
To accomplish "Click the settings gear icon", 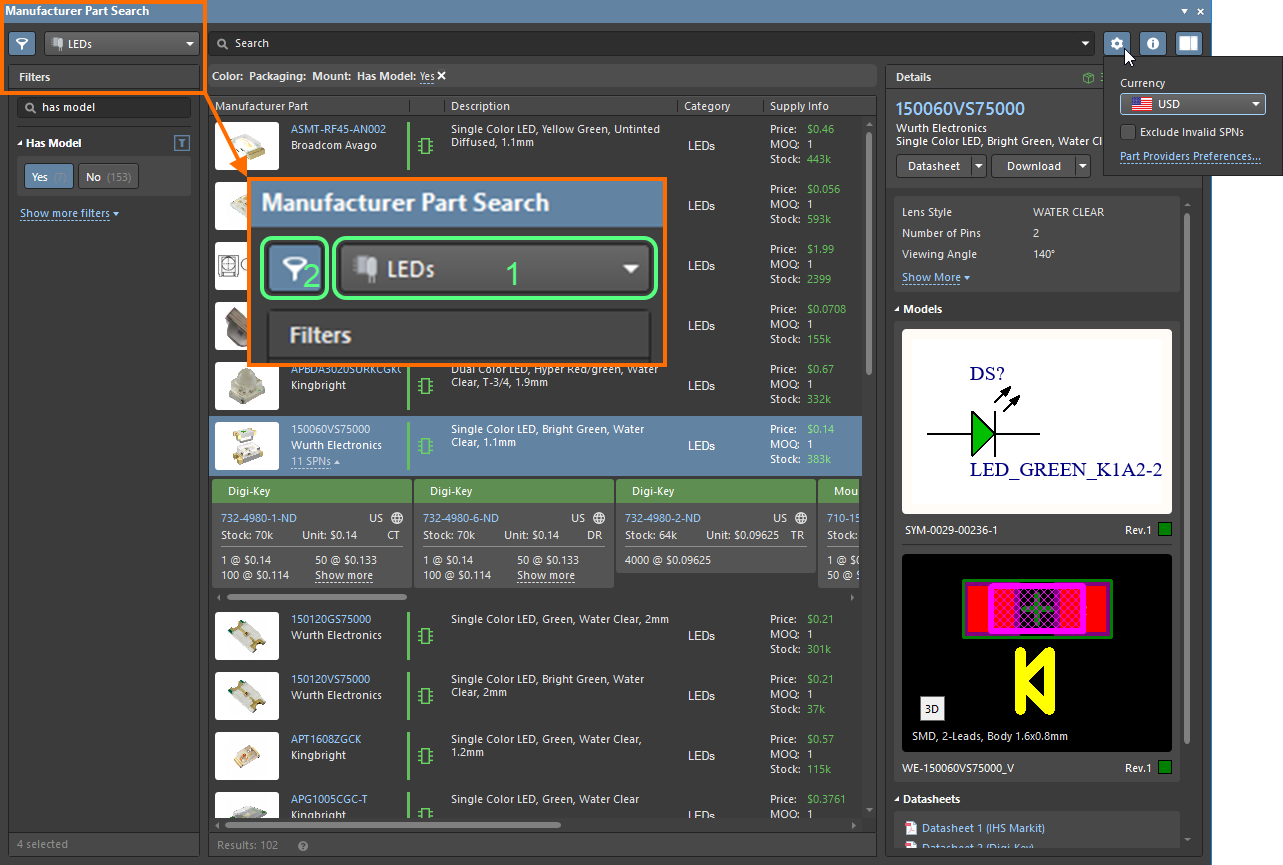I will point(1117,43).
